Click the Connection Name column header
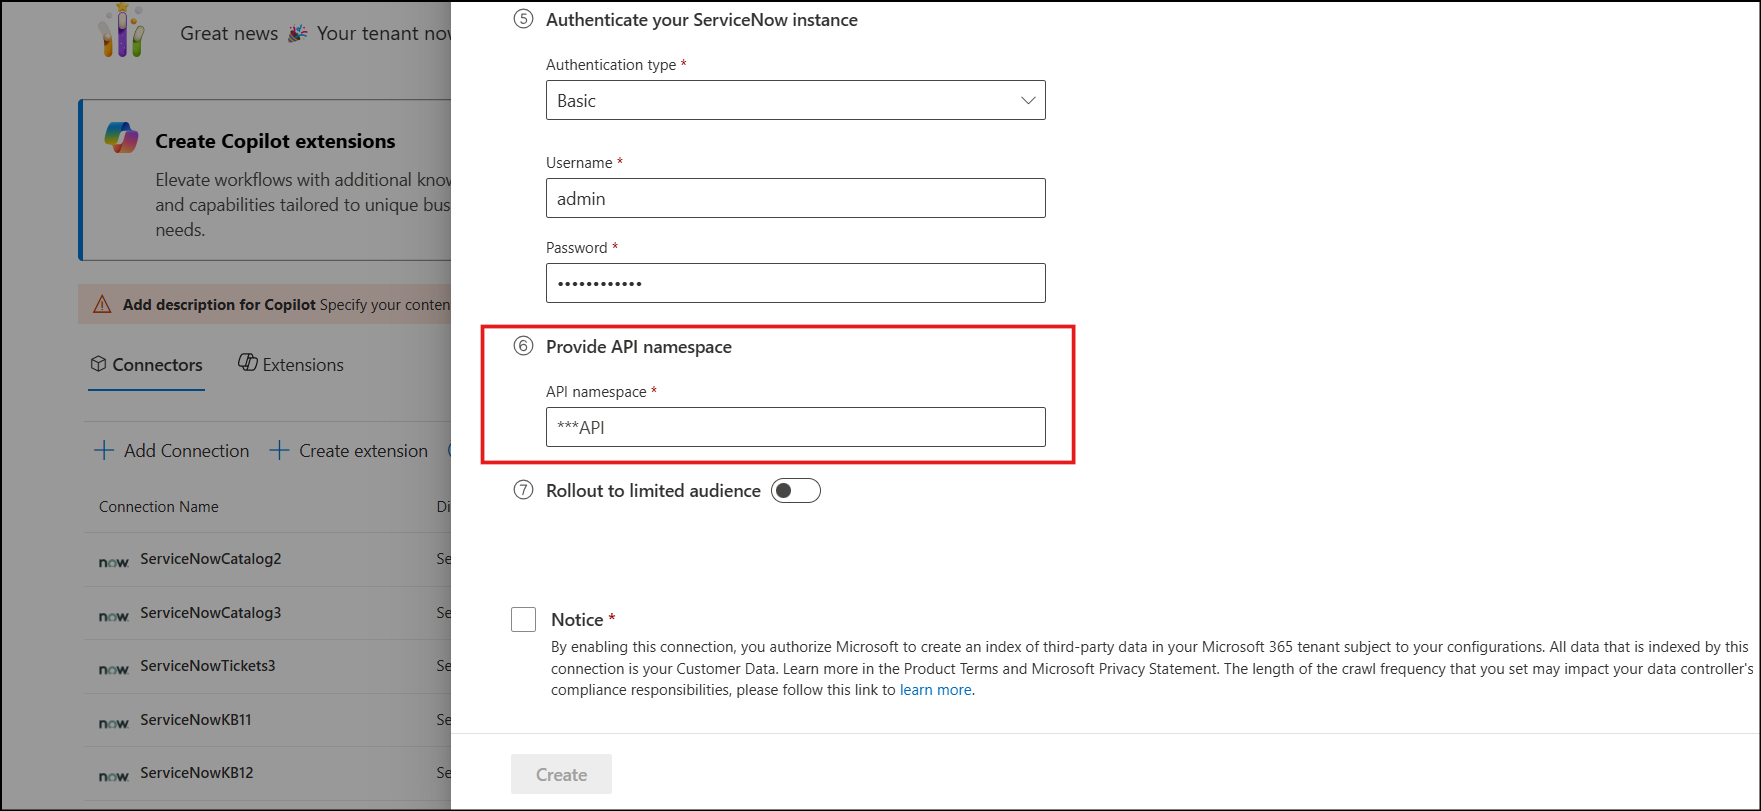The width and height of the screenshot is (1761, 811). [159, 507]
